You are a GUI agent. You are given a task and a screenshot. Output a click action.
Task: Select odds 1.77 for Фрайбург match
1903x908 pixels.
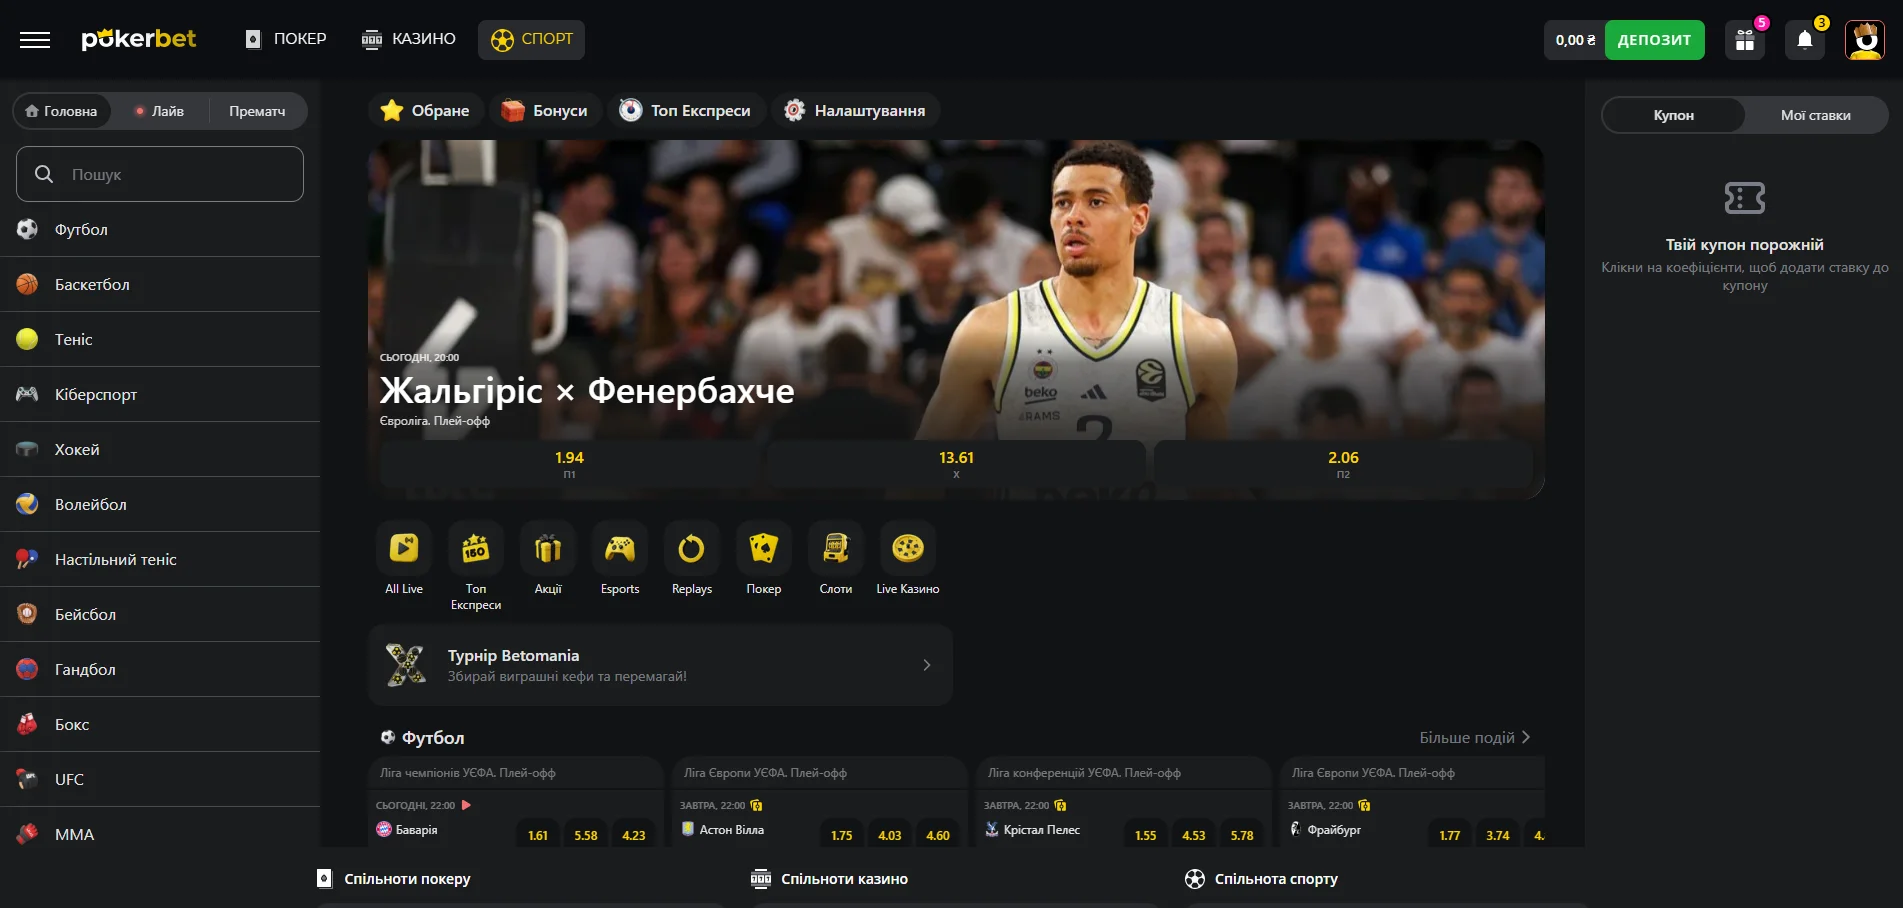pyautogui.click(x=1450, y=835)
